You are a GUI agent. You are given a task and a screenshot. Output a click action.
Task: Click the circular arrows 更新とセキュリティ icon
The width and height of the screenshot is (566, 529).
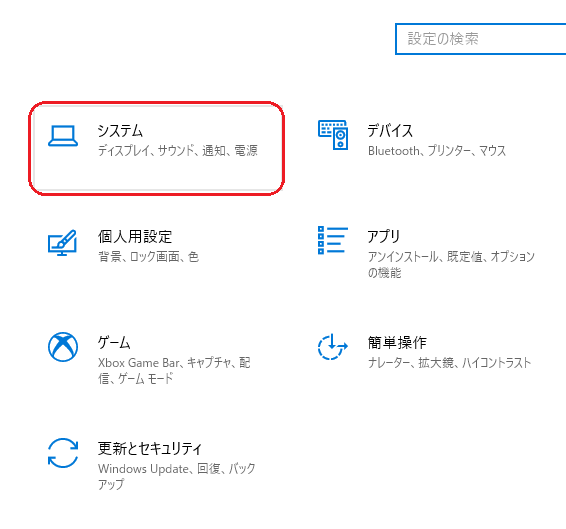click(63, 453)
